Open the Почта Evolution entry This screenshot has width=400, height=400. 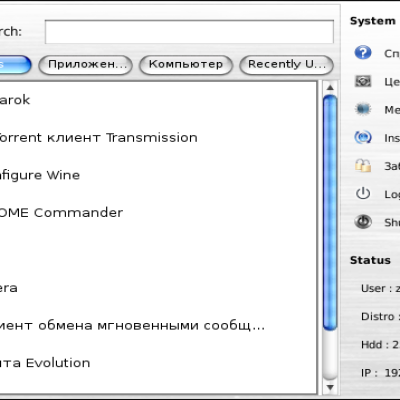tap(45, 363)
